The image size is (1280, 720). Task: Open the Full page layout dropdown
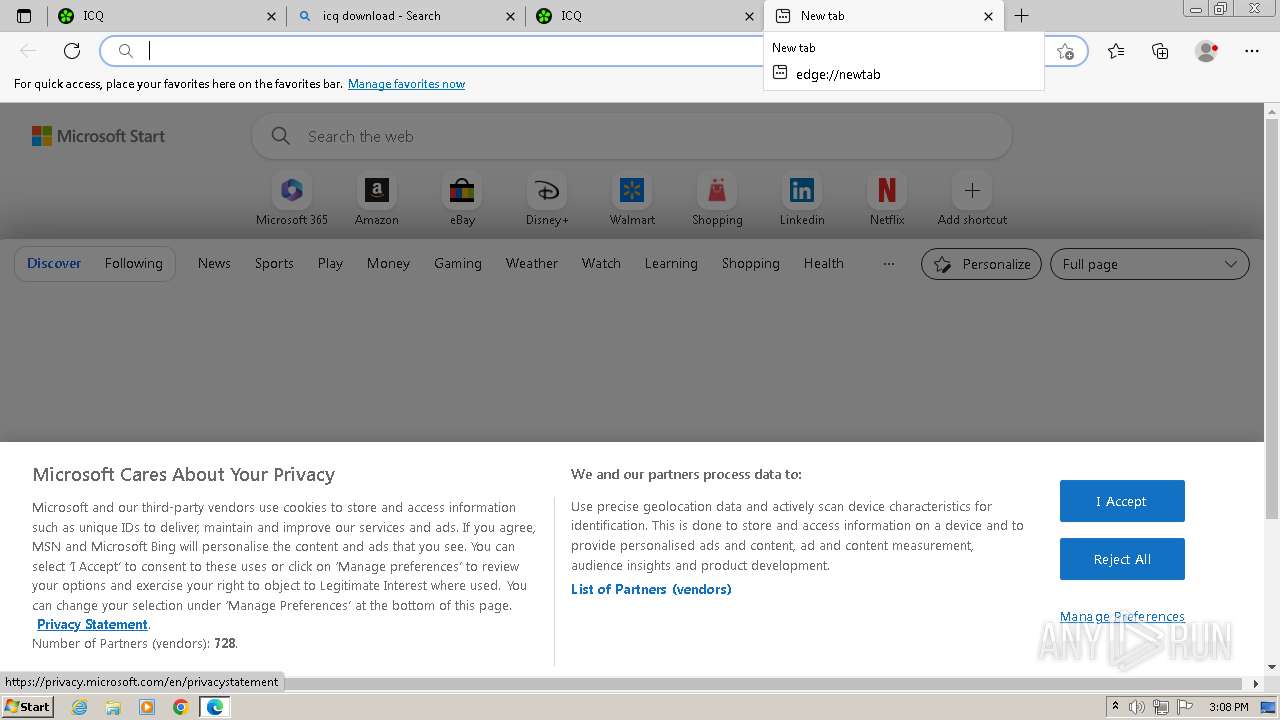click(1150, 264)
